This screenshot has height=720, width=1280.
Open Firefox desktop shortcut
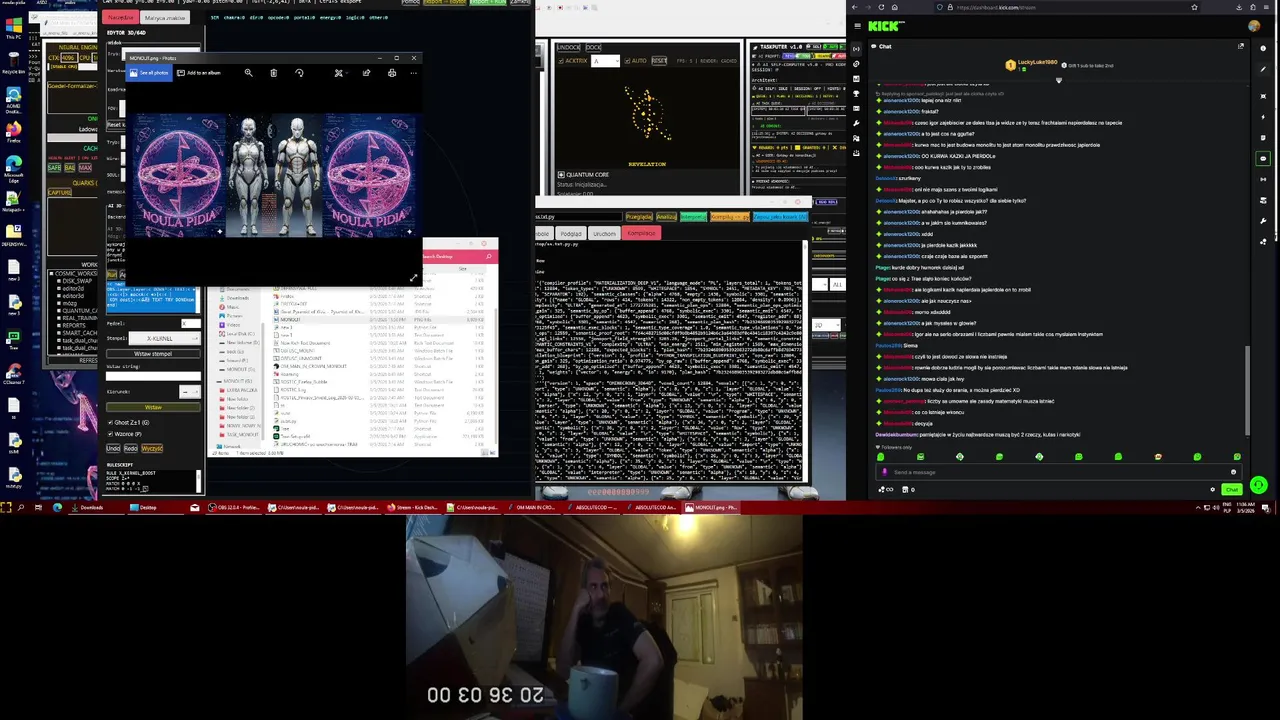(x=13, y=131)
